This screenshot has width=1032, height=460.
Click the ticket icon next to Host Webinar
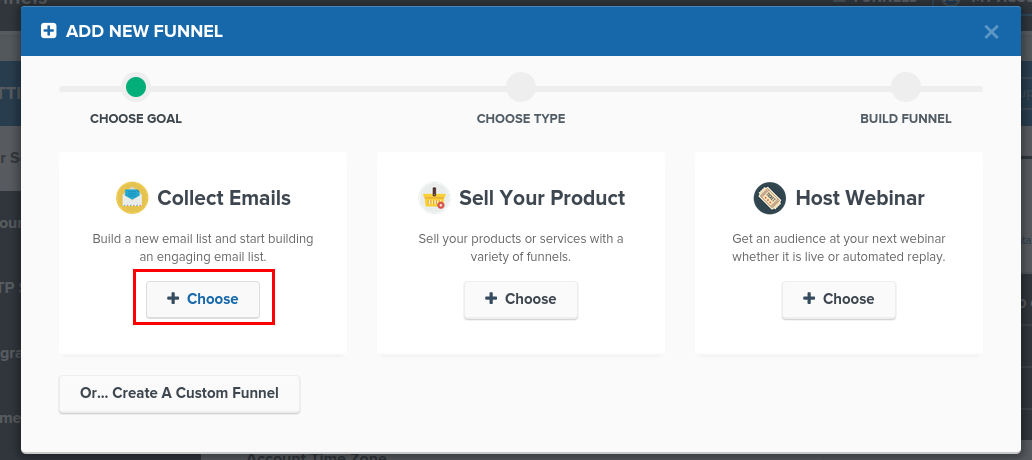click(770, 198)
